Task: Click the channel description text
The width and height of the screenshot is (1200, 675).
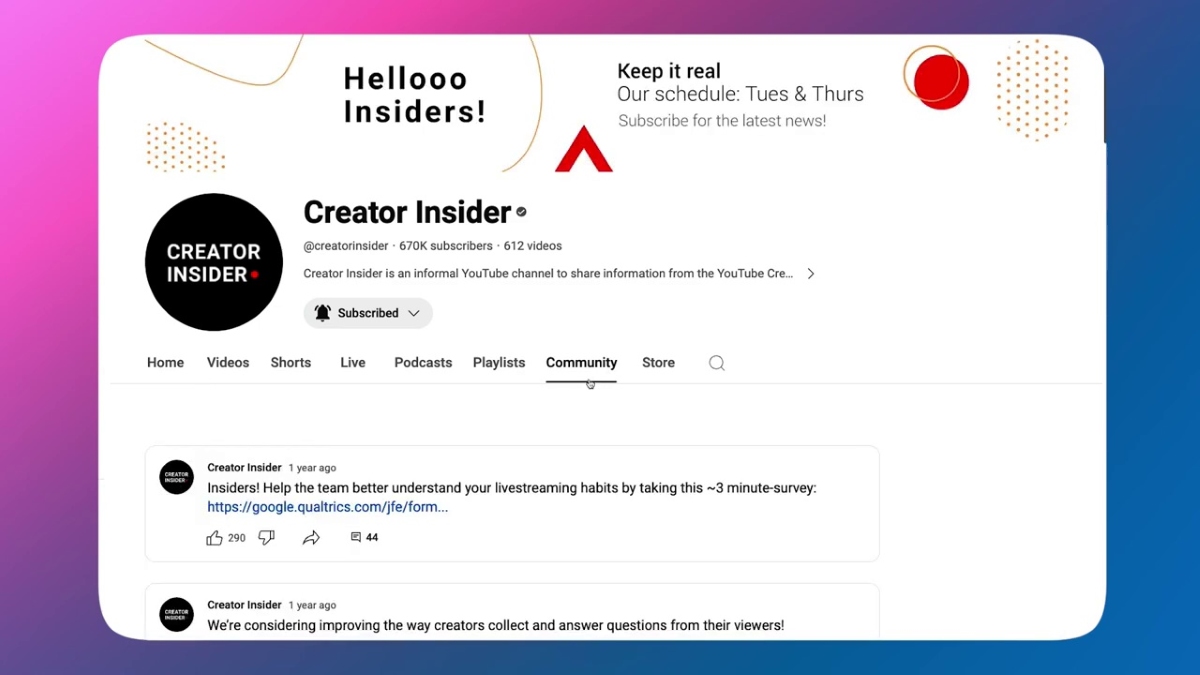Action: pyautogui.click(x=548, y=274)
